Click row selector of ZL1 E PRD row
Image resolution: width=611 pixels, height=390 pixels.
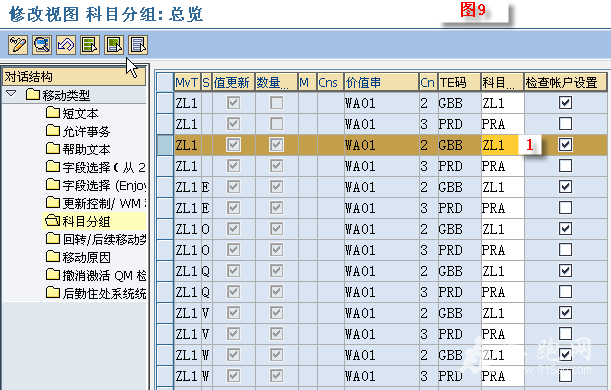pyautogui.click(x=165, y=208)
